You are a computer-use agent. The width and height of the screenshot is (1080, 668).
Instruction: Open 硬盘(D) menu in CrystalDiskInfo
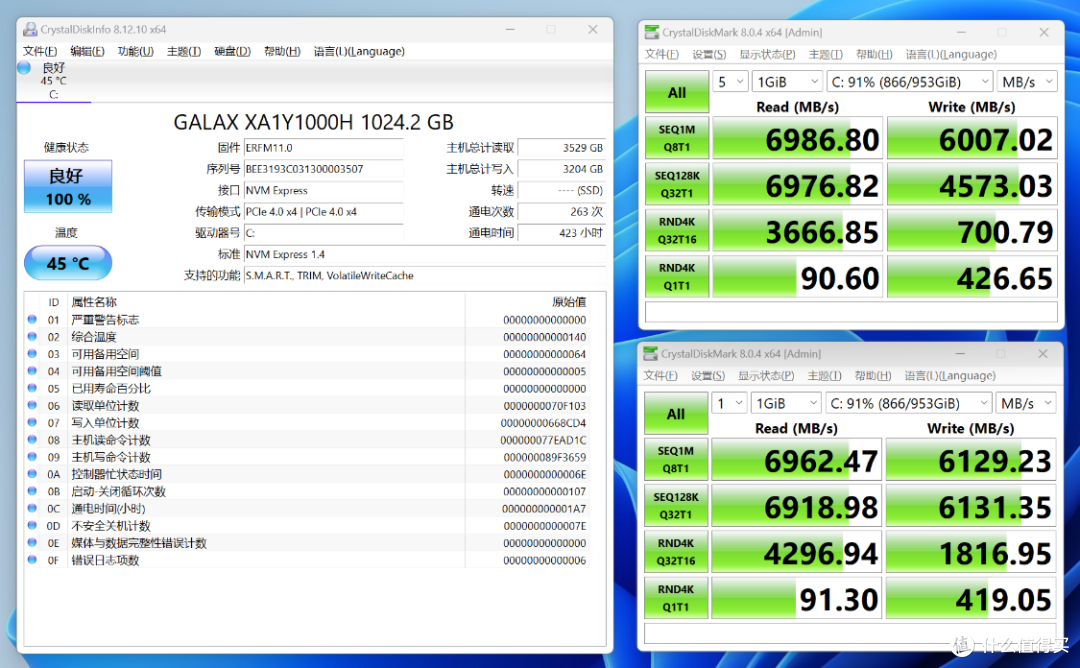(232, 52)
